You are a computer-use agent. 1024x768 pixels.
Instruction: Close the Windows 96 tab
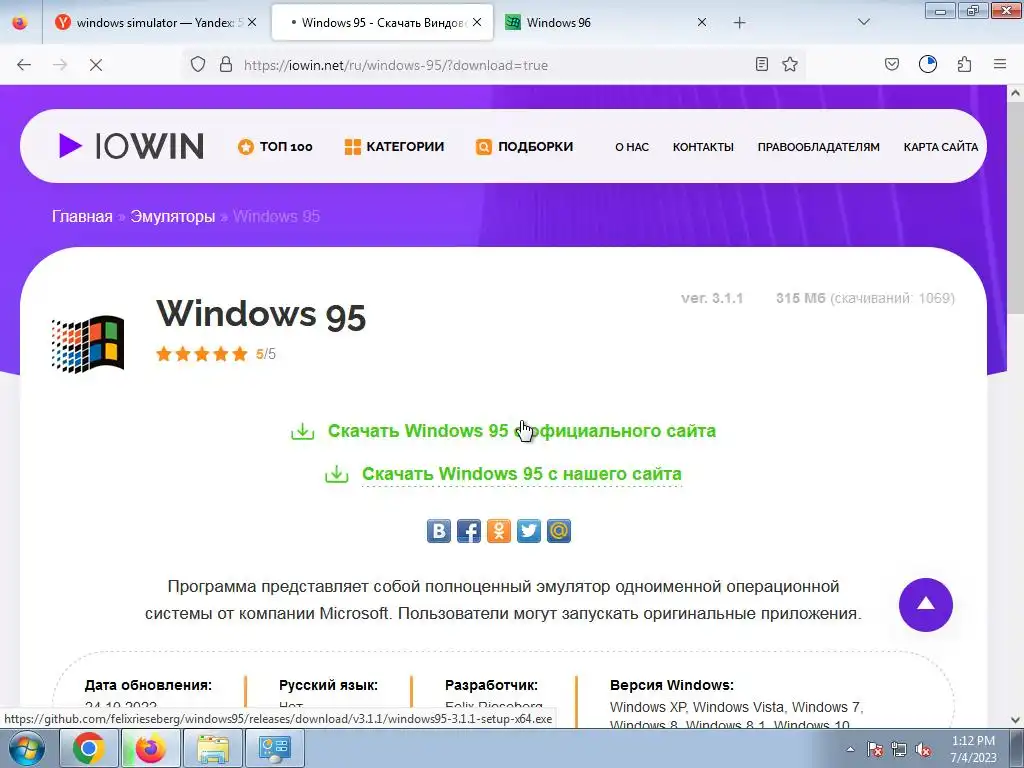[702, 22]
